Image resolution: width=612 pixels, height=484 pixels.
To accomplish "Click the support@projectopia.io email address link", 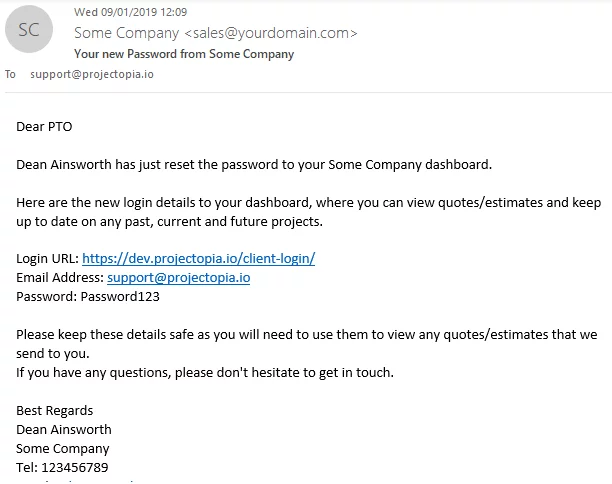I will [x=178, y=278].
